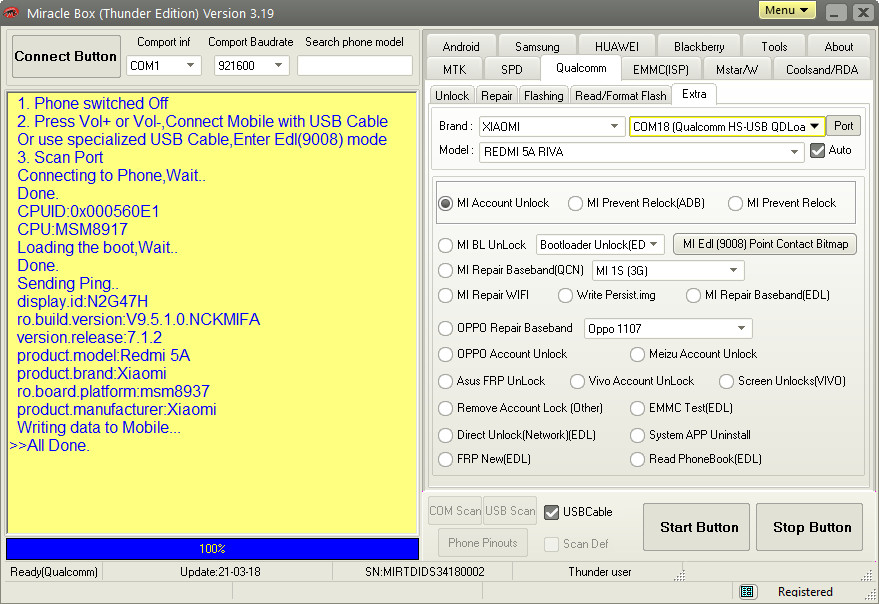The width and height of the screenshot is (879, 604).
Task: Click the 100% progress bar
Action: click(212, 549)
